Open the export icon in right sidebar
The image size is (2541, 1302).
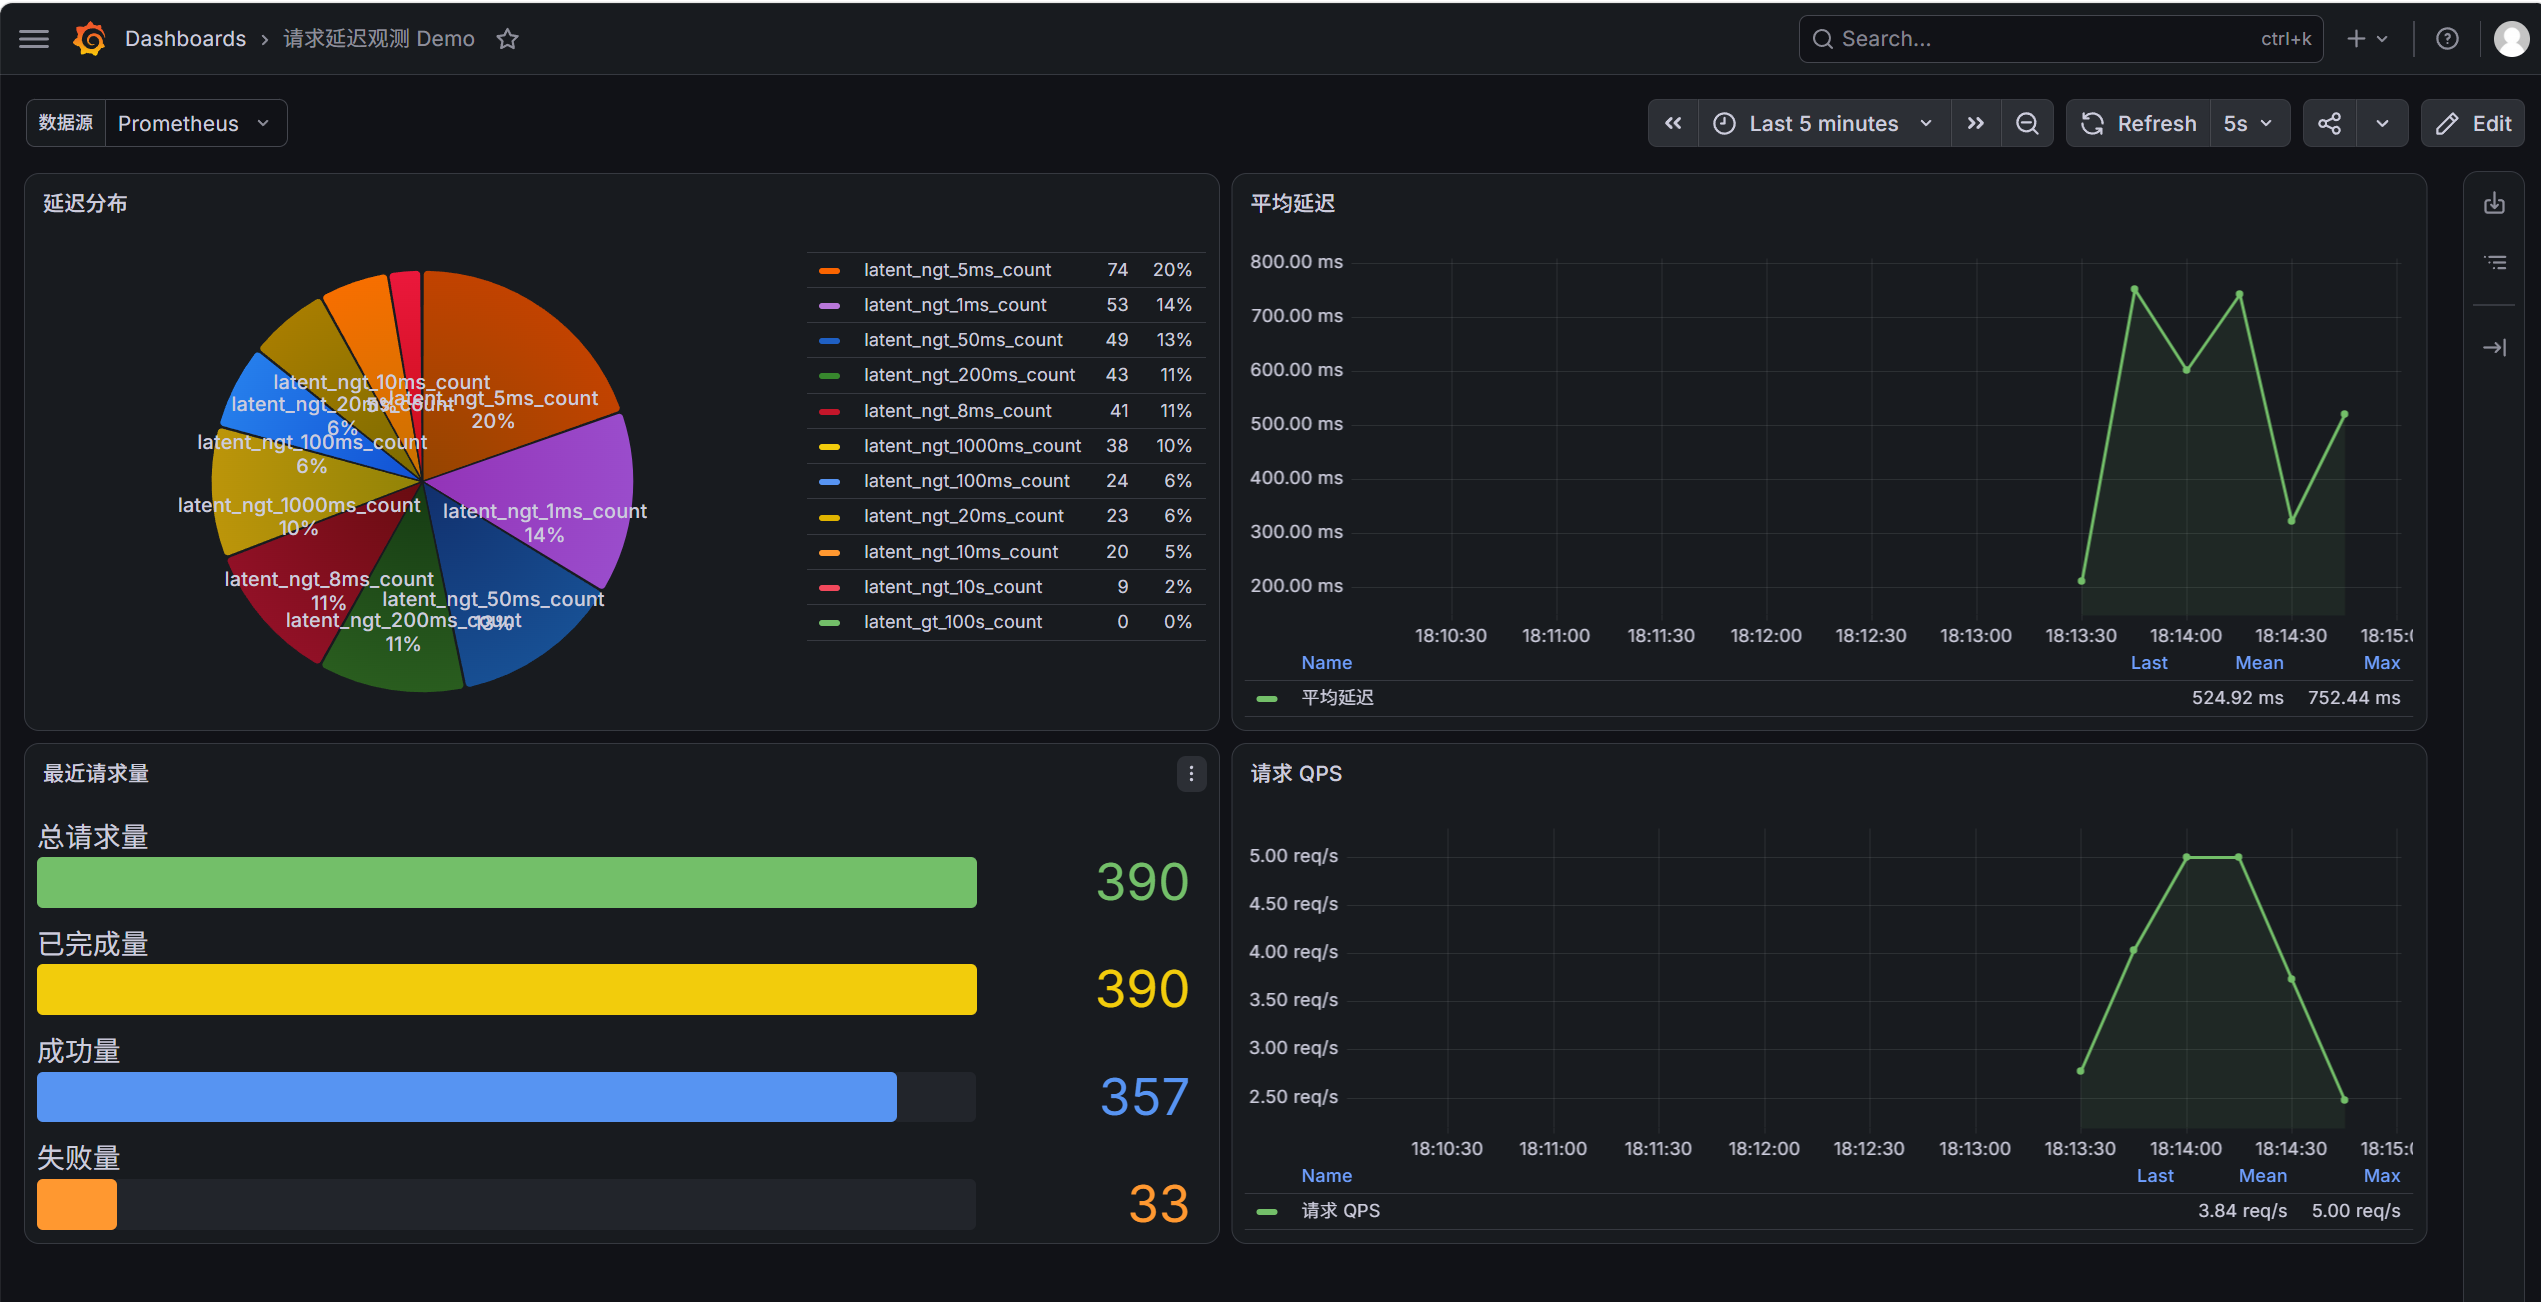click(2495, 203)
